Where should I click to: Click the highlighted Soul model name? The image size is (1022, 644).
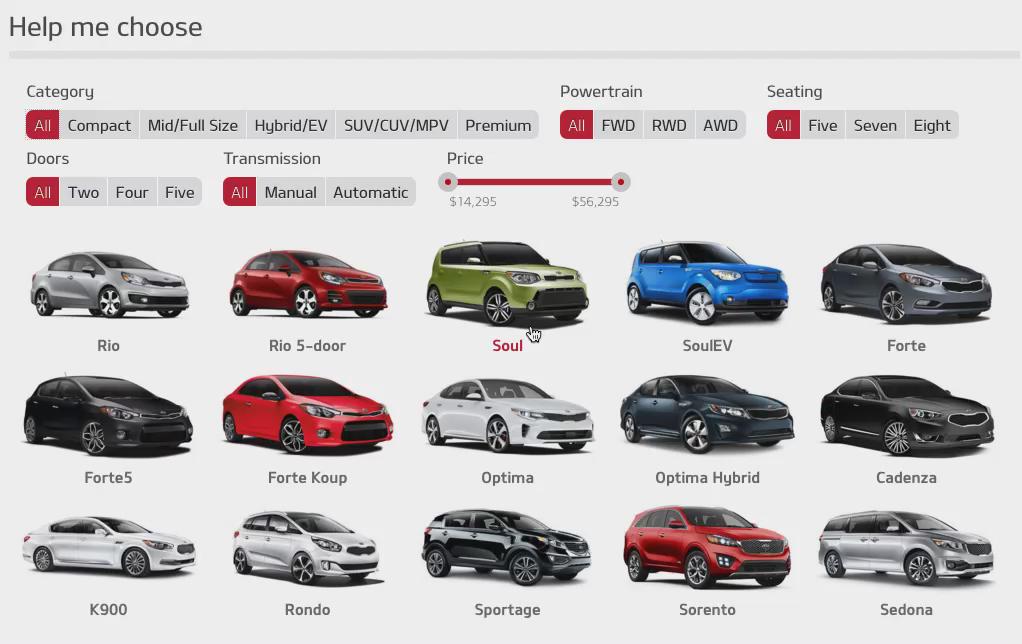[507, 345]
